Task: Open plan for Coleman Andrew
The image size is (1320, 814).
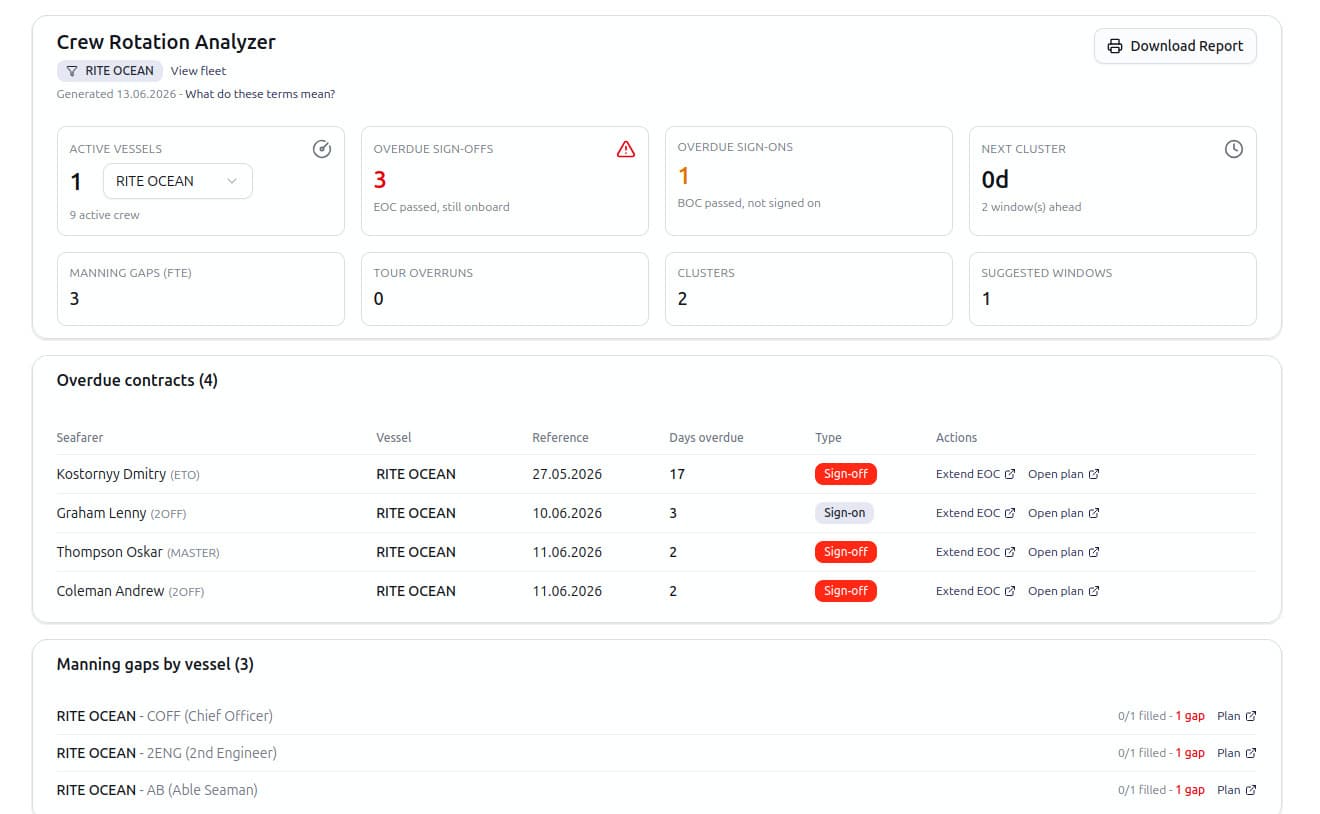Action: (x=1064, y=591)
